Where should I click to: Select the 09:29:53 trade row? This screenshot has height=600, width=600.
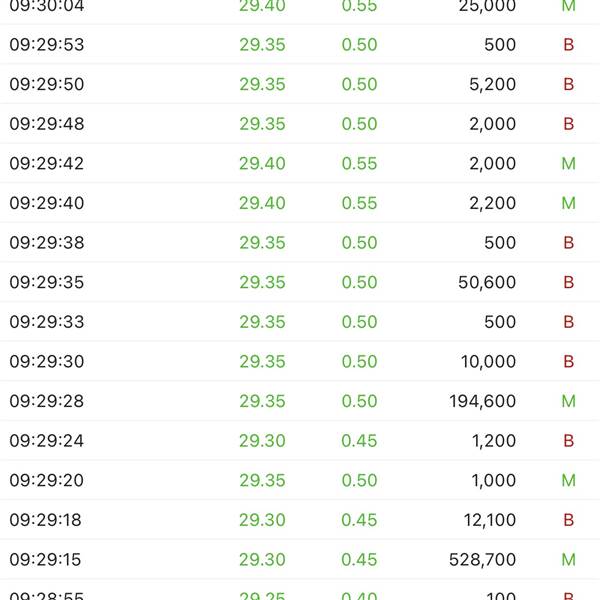300,44
